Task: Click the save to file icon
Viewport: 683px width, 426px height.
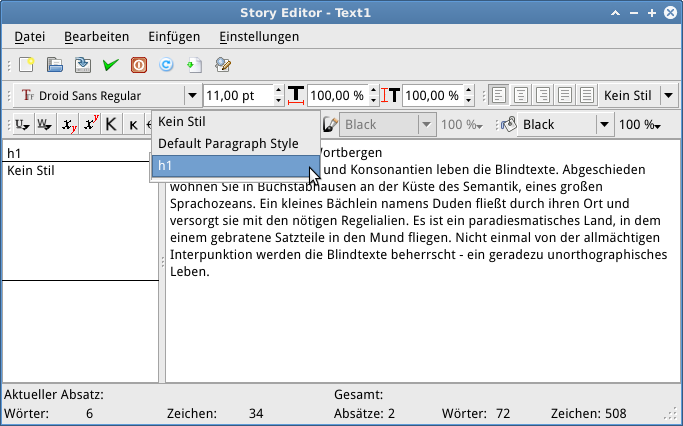Action: click(x=84, y=66)
